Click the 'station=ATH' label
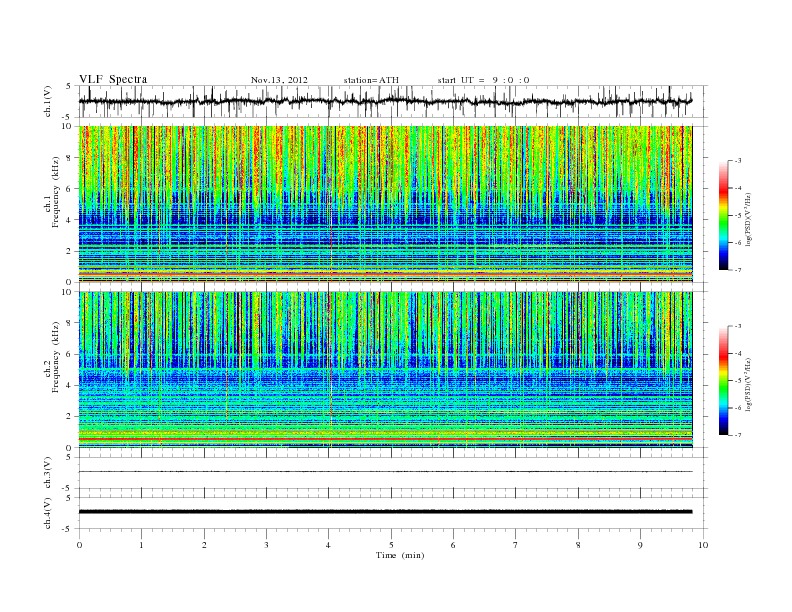The image size is (792, 612). 371,80
